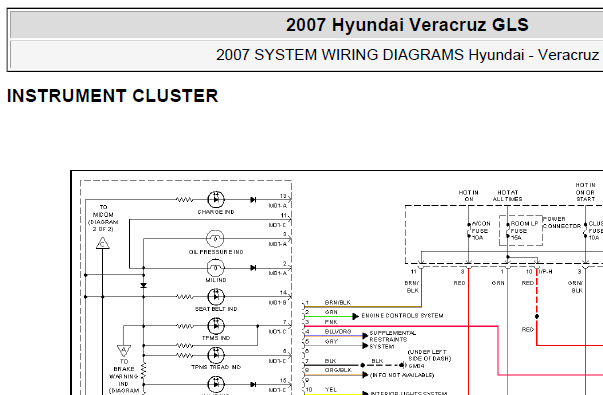The height and width of the screenshot is (395, 603).
Task: Click the '2007 SYSTEM WIRING DIAGRAMS' subtitle line
Action: (x=409, y=55)
